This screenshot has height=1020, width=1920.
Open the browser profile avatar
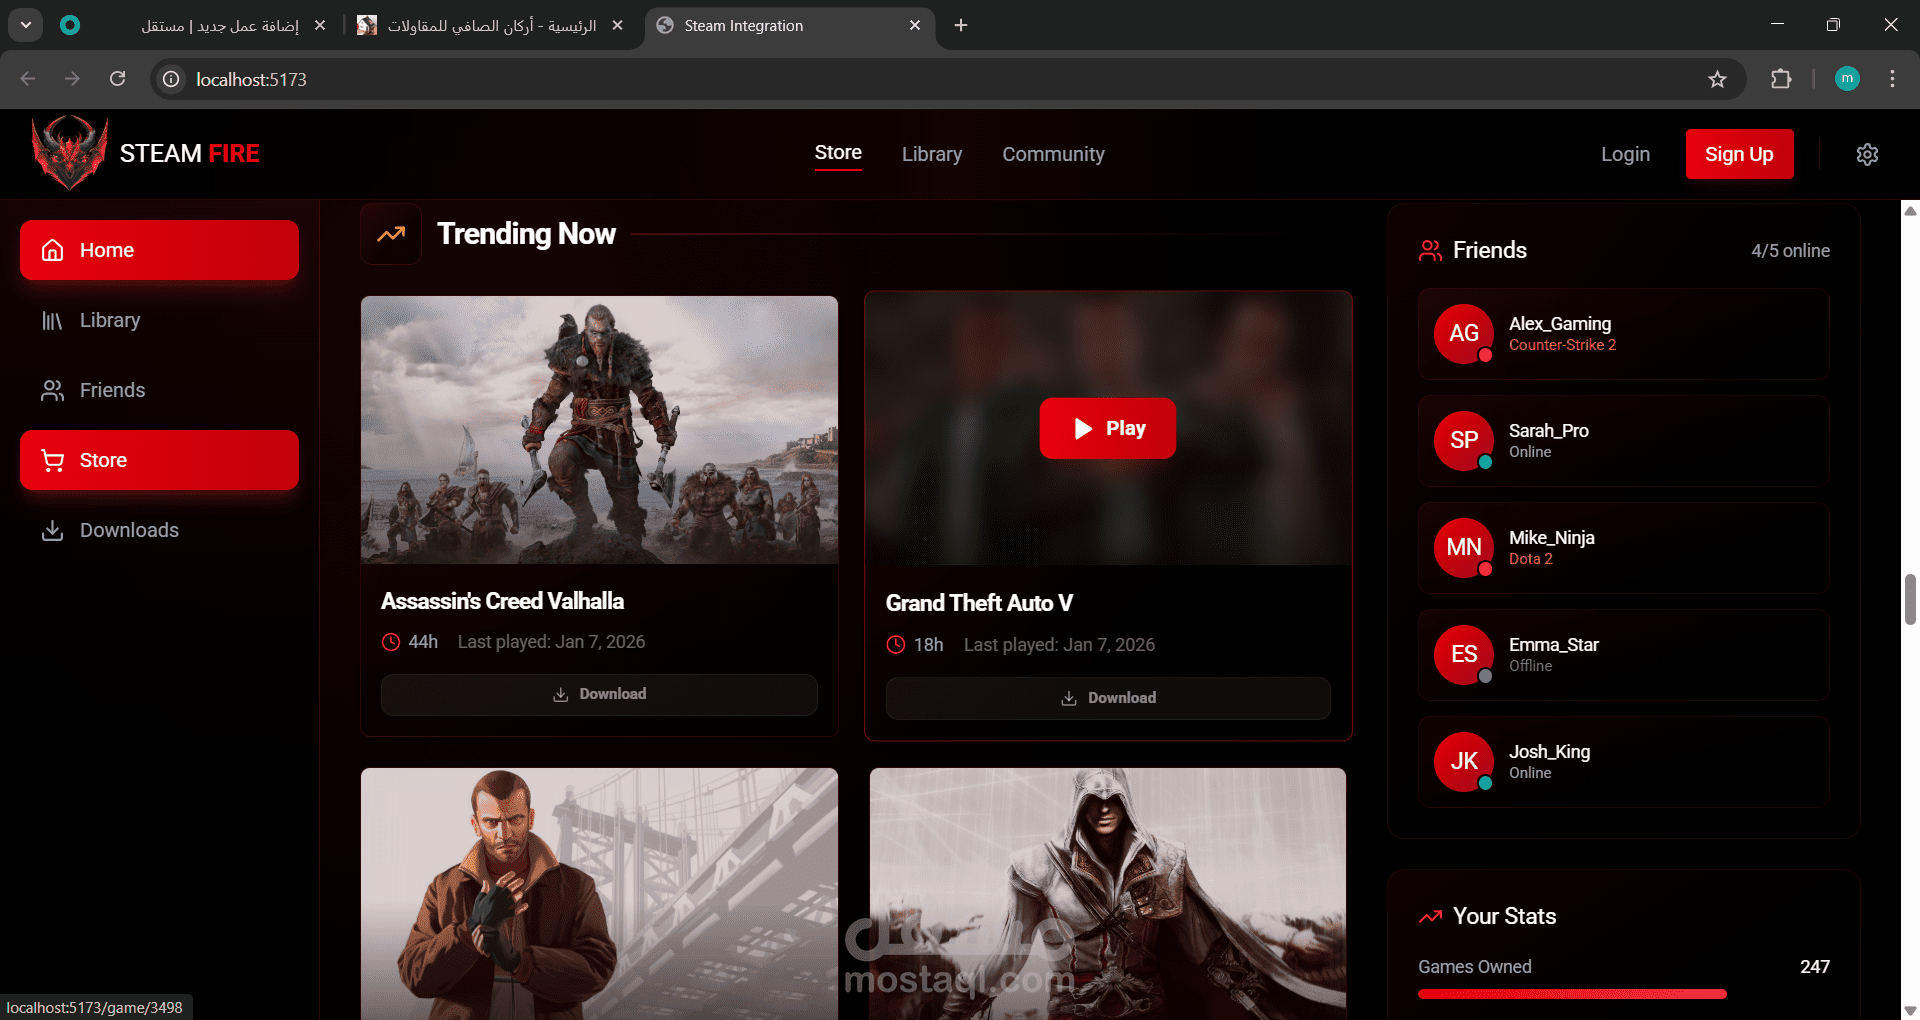click(x=1847, y=78)
